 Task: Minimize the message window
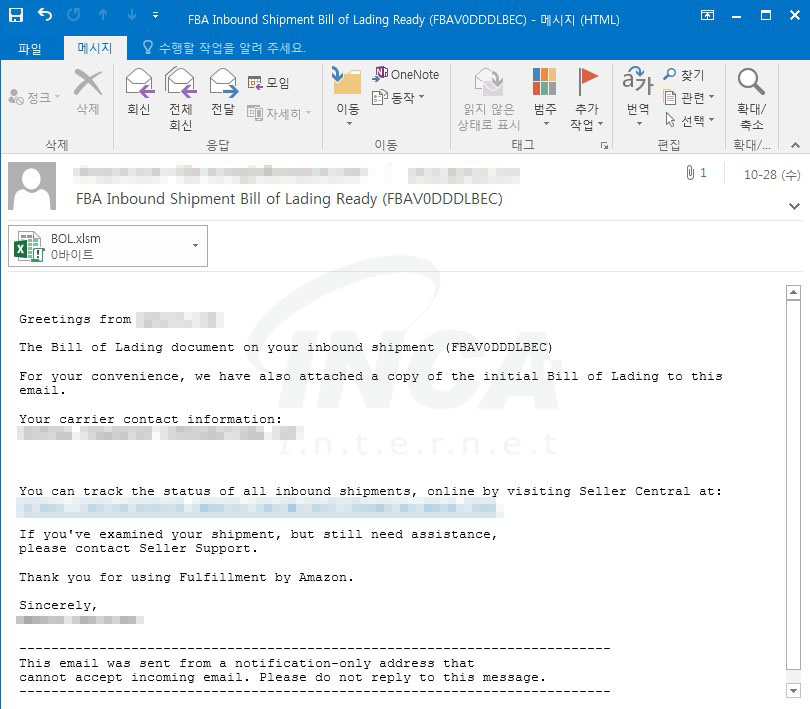click(737, 16)
